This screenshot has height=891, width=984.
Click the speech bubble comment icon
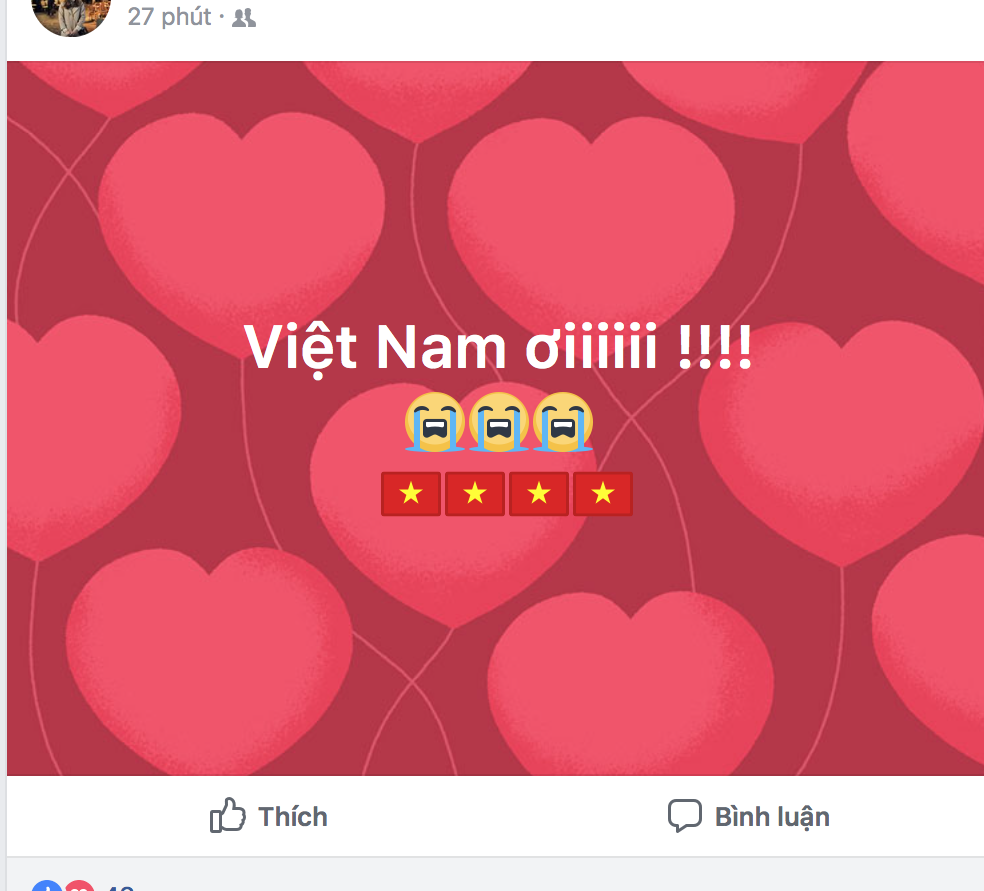685,815
